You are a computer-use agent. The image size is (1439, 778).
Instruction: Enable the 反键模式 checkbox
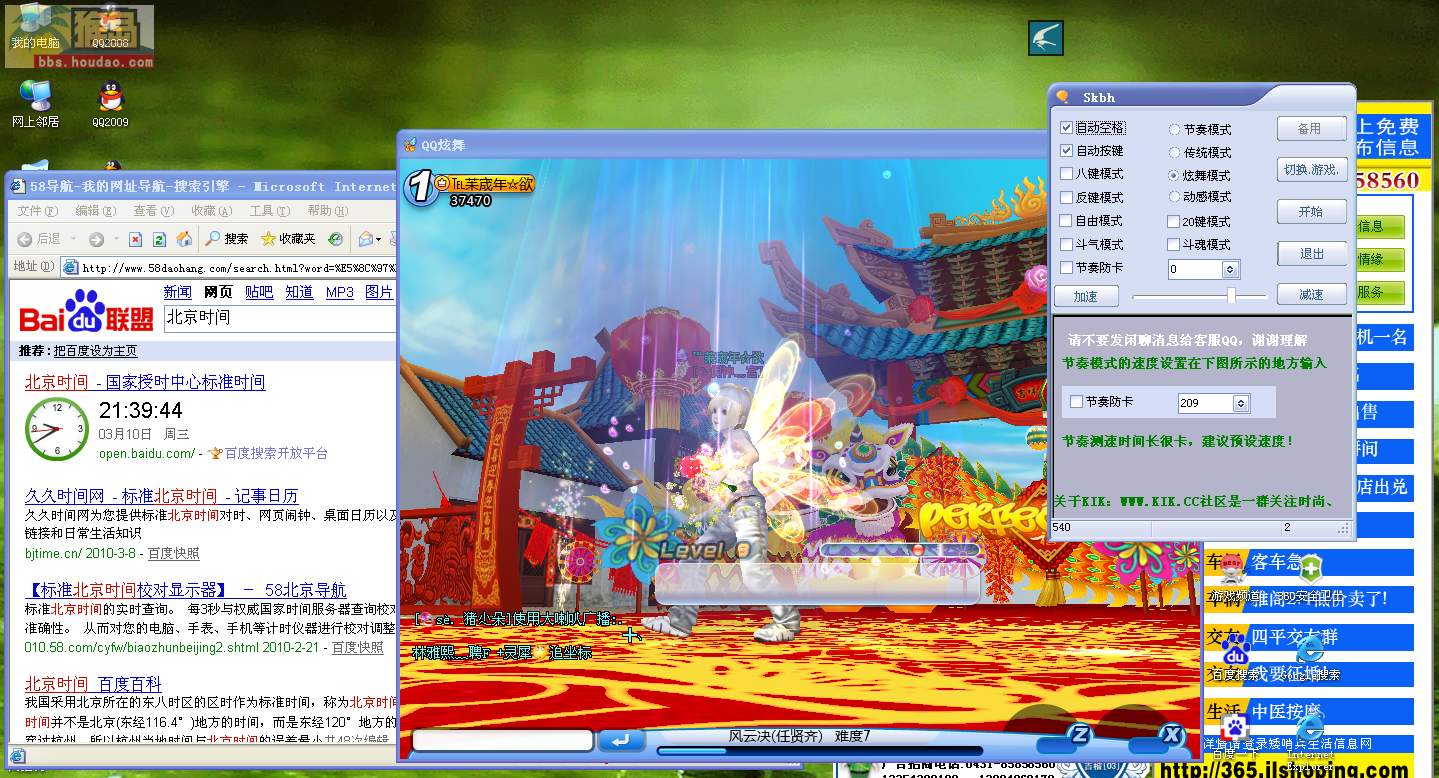click(1067, 197)
